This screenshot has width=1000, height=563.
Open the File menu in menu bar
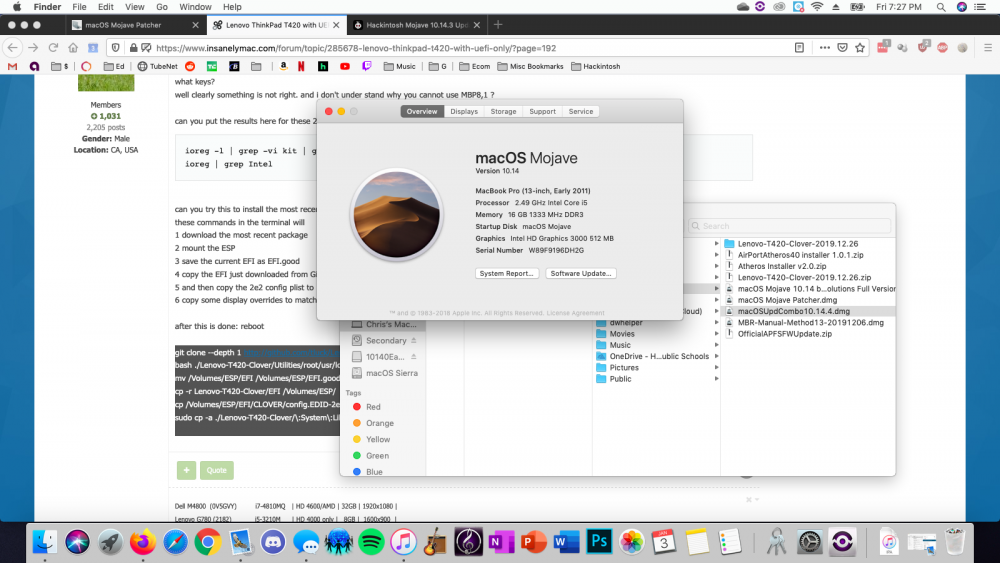tap(79, 7)
